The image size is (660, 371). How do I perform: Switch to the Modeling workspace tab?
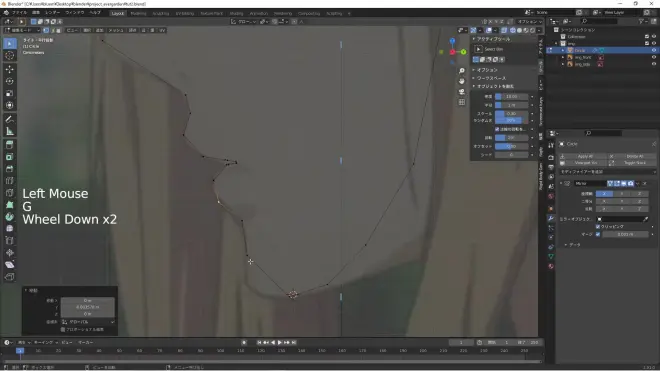click(x=138, y=13)
